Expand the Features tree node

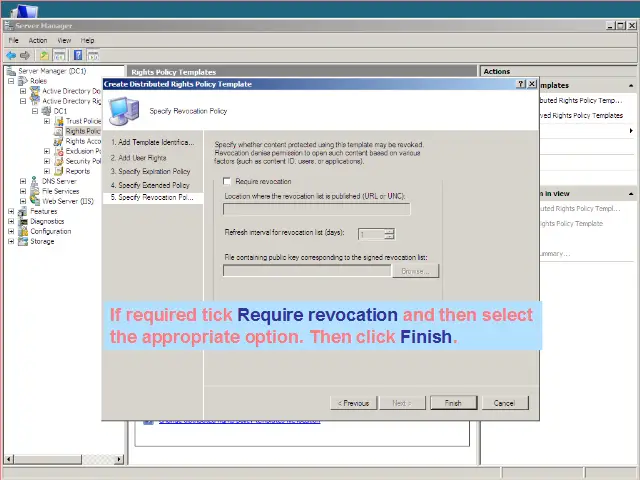[11, 211]
